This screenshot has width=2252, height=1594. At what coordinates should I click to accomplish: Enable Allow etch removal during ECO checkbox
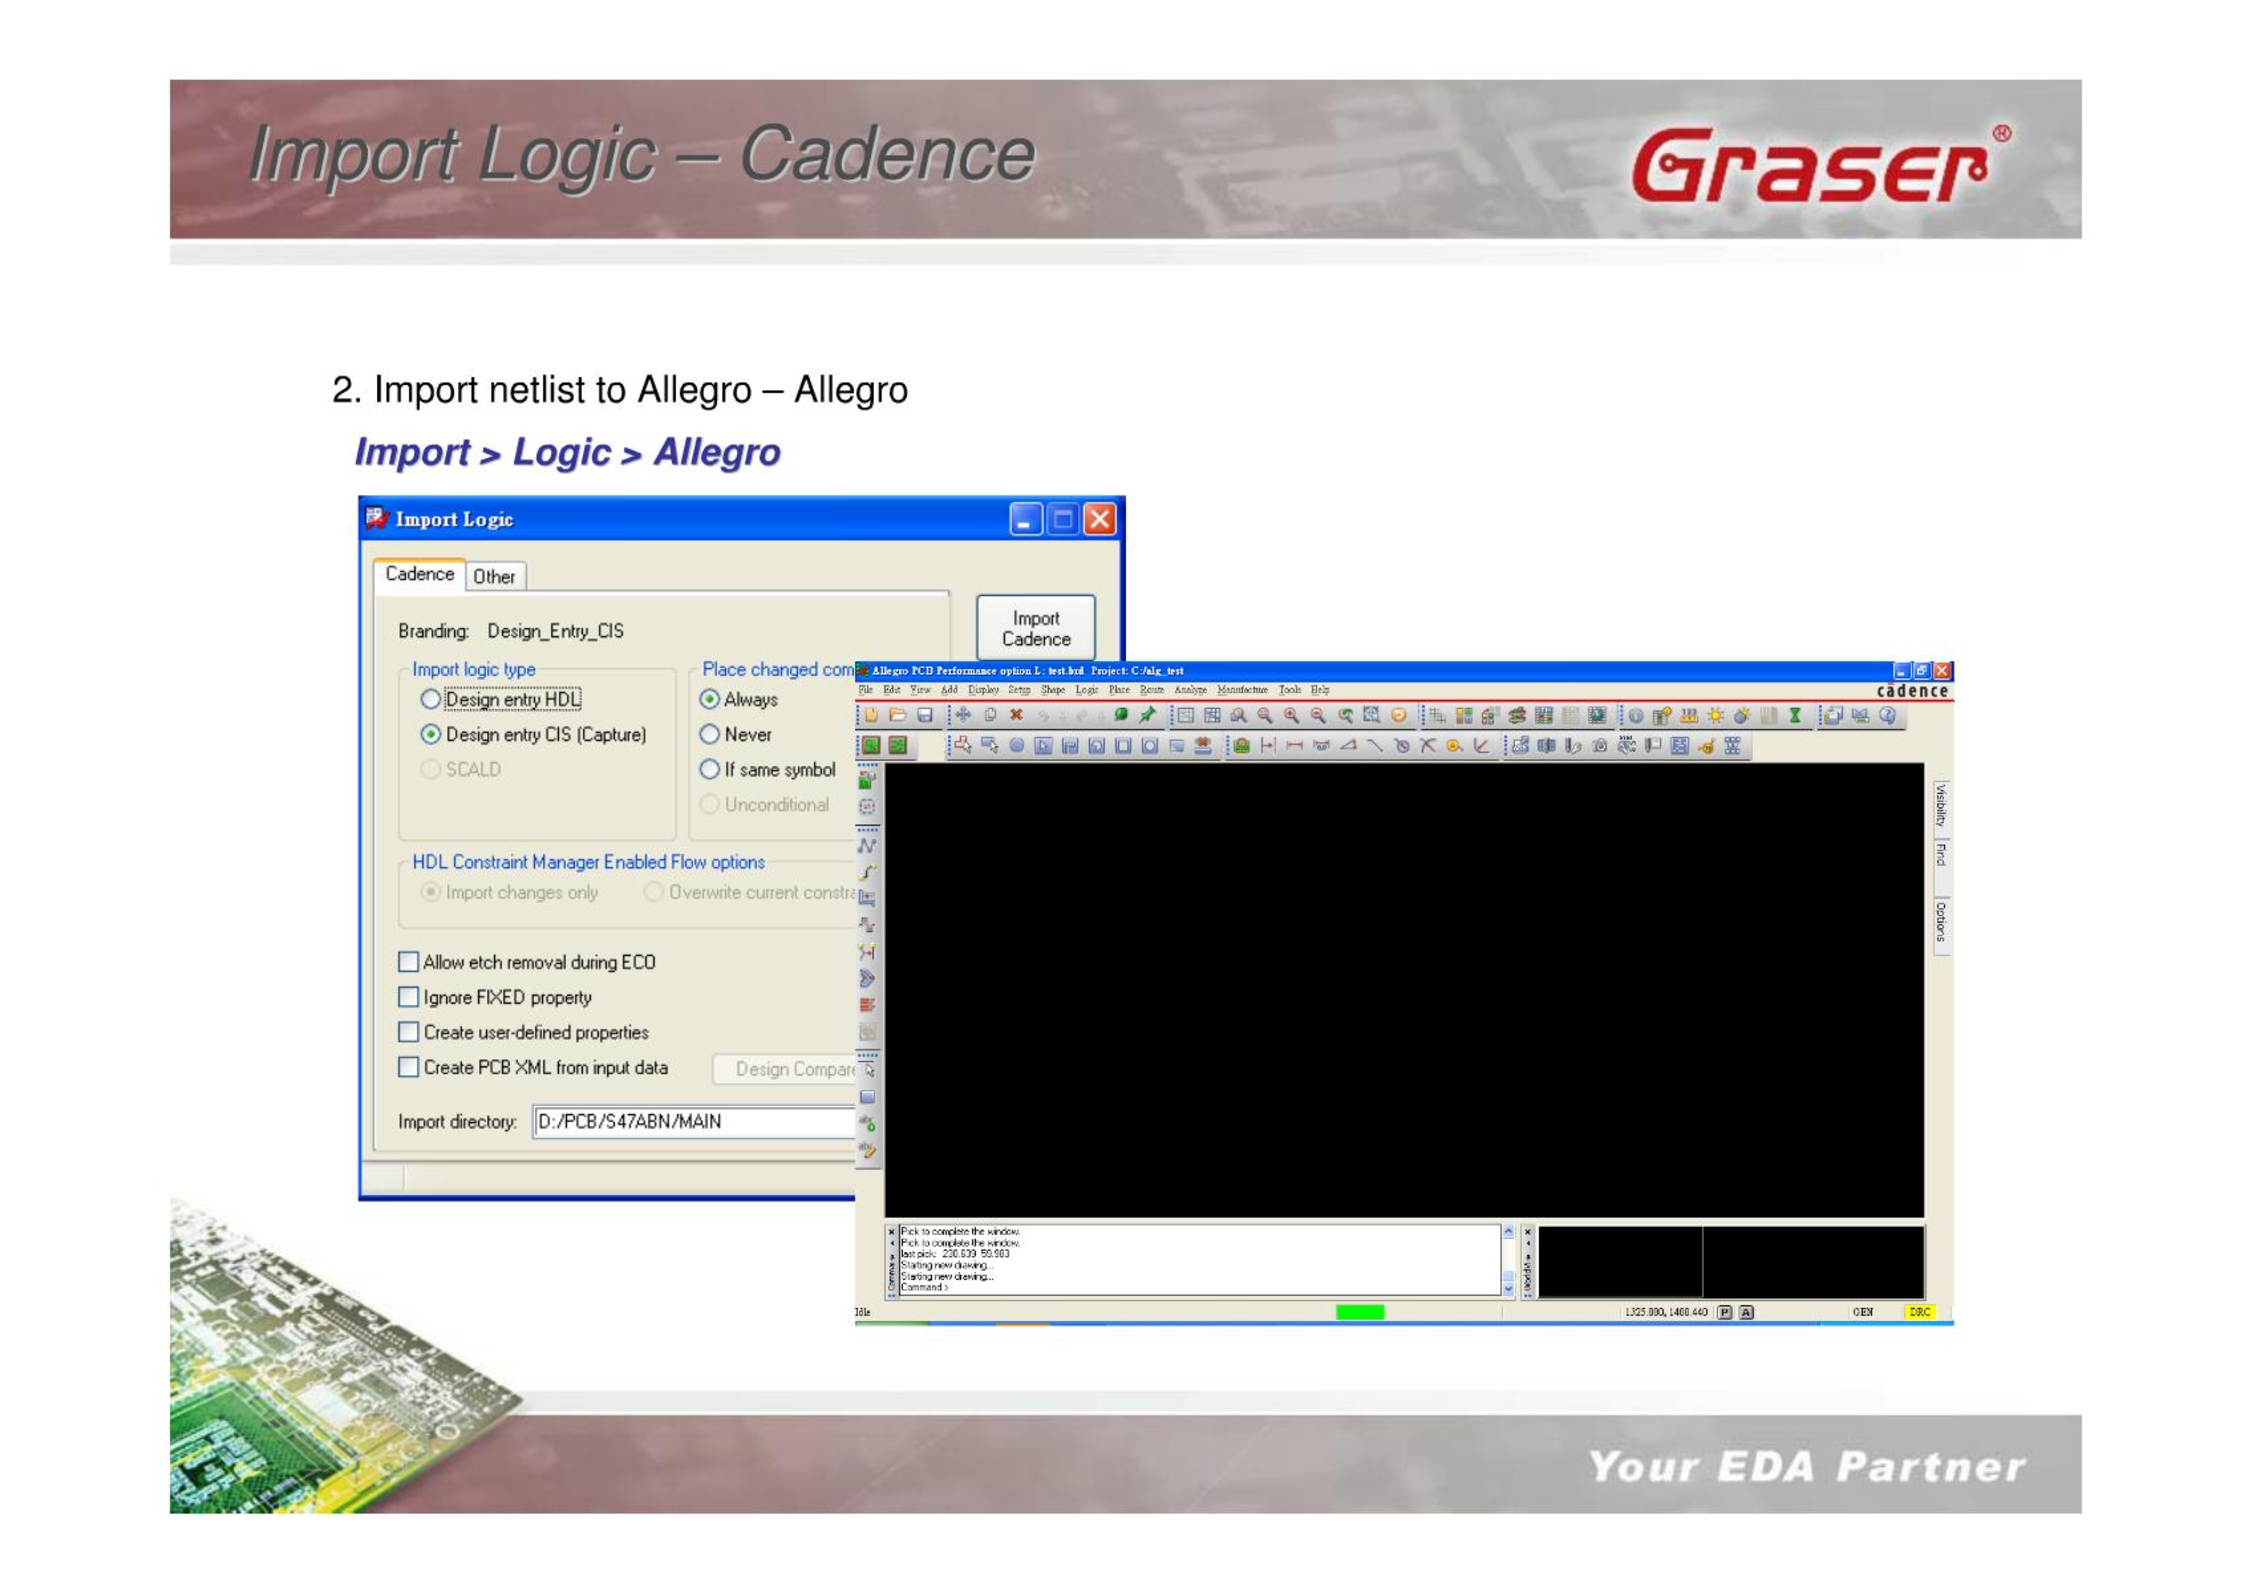point(408,962)
